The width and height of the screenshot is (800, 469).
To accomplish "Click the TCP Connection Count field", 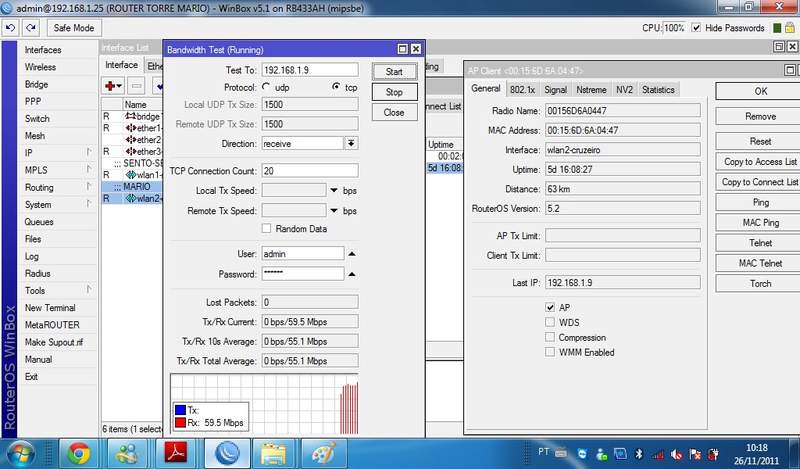I will coord(310,170).
